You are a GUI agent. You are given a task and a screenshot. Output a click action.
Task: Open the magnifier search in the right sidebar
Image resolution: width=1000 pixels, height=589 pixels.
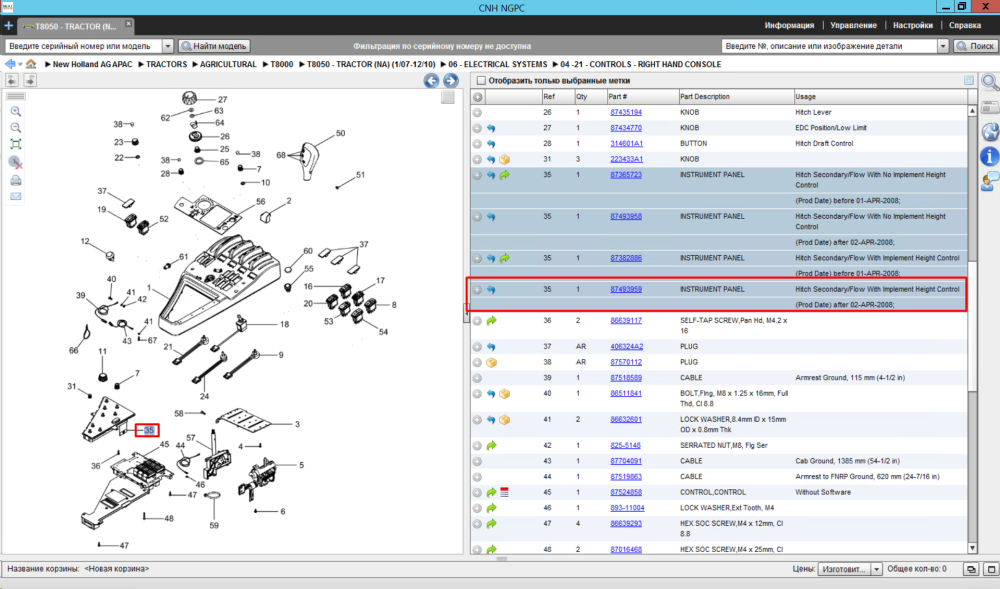[989, 82]
